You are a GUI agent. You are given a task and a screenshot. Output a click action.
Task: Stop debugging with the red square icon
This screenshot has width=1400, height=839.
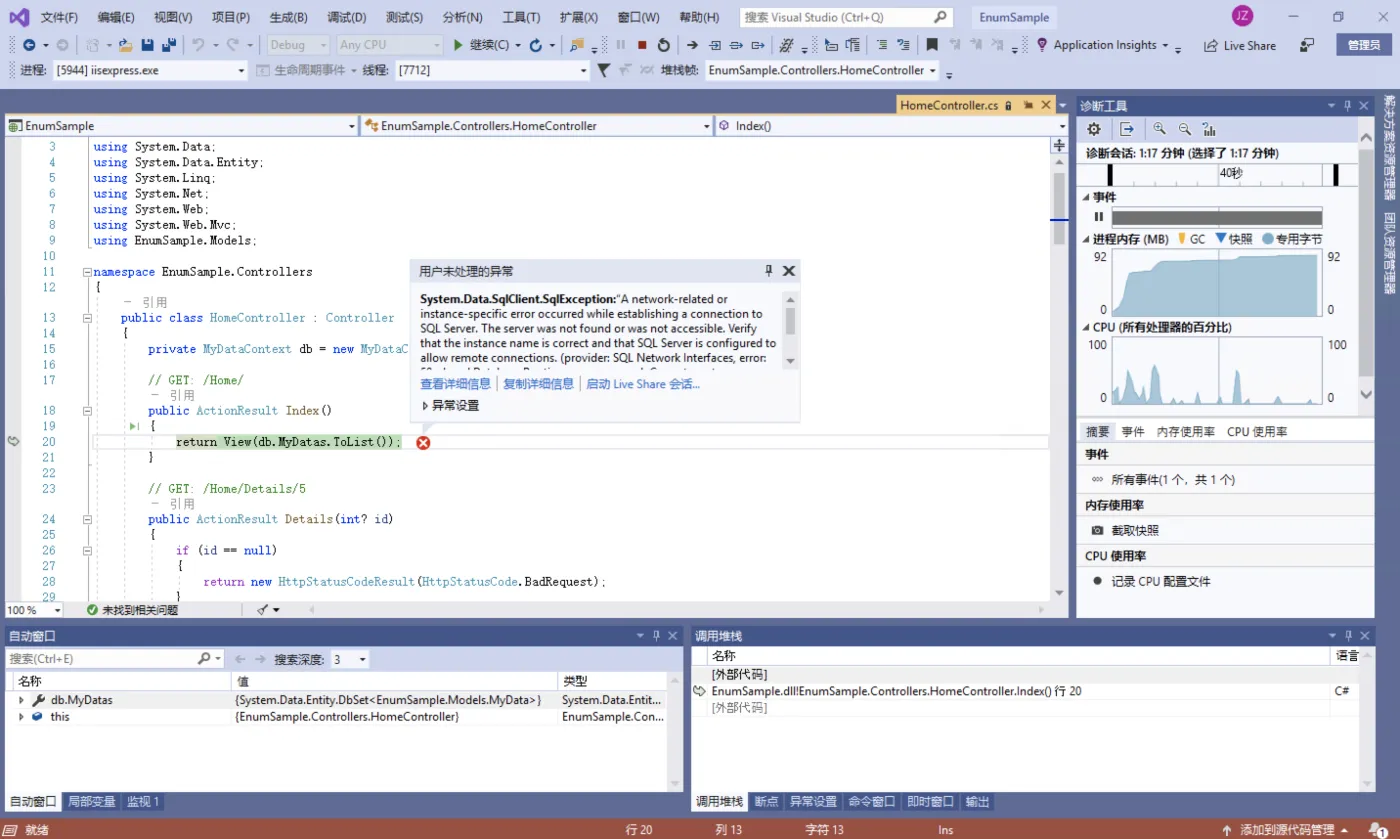[642, 45]
